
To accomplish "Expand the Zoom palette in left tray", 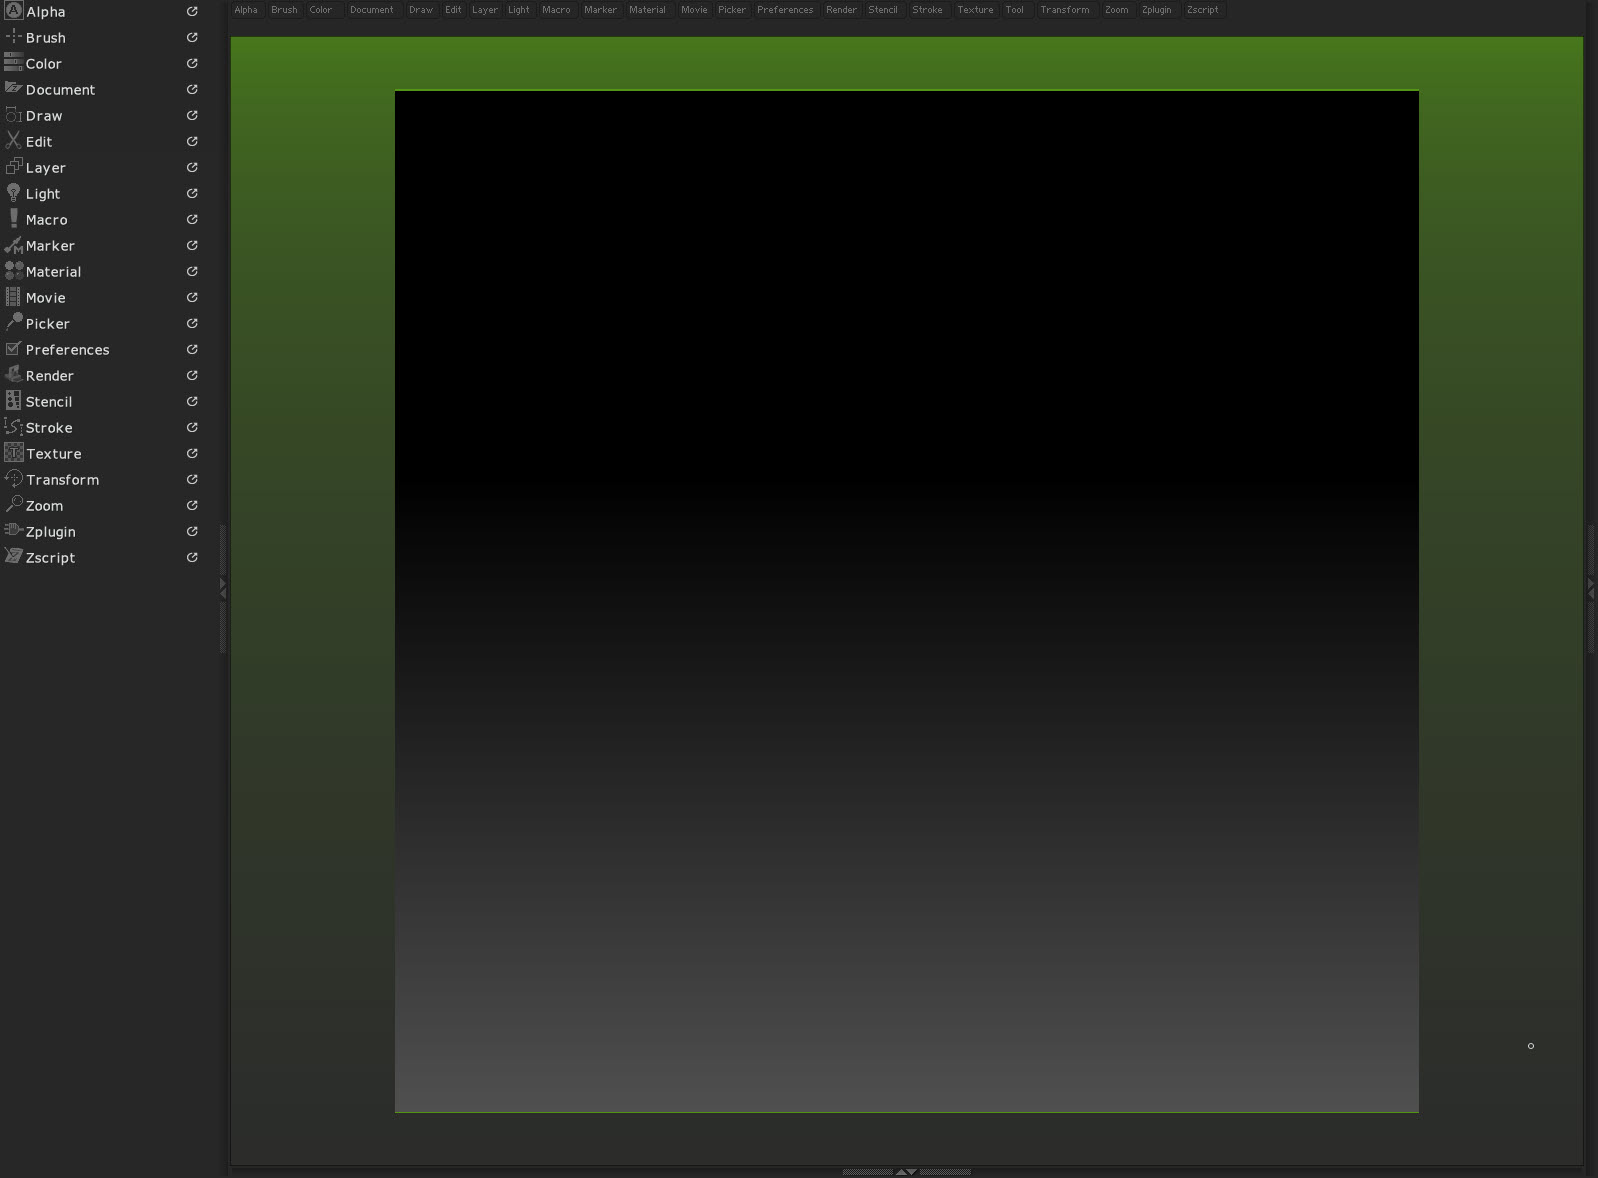I will [44, 506].
